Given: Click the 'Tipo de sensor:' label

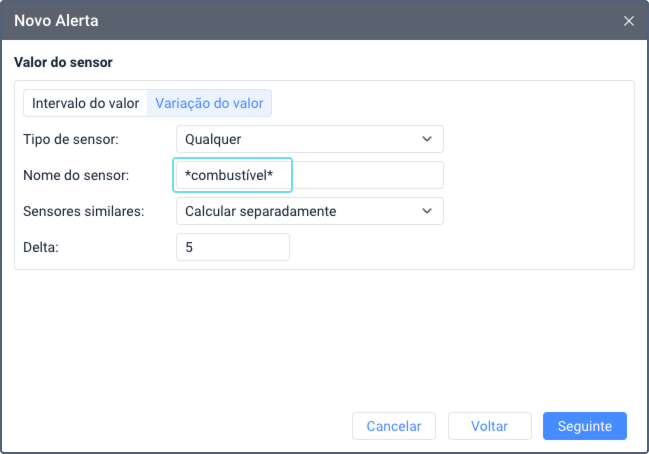Looking at the screenshot, I should pyautogui.click(x=70, y=139).
